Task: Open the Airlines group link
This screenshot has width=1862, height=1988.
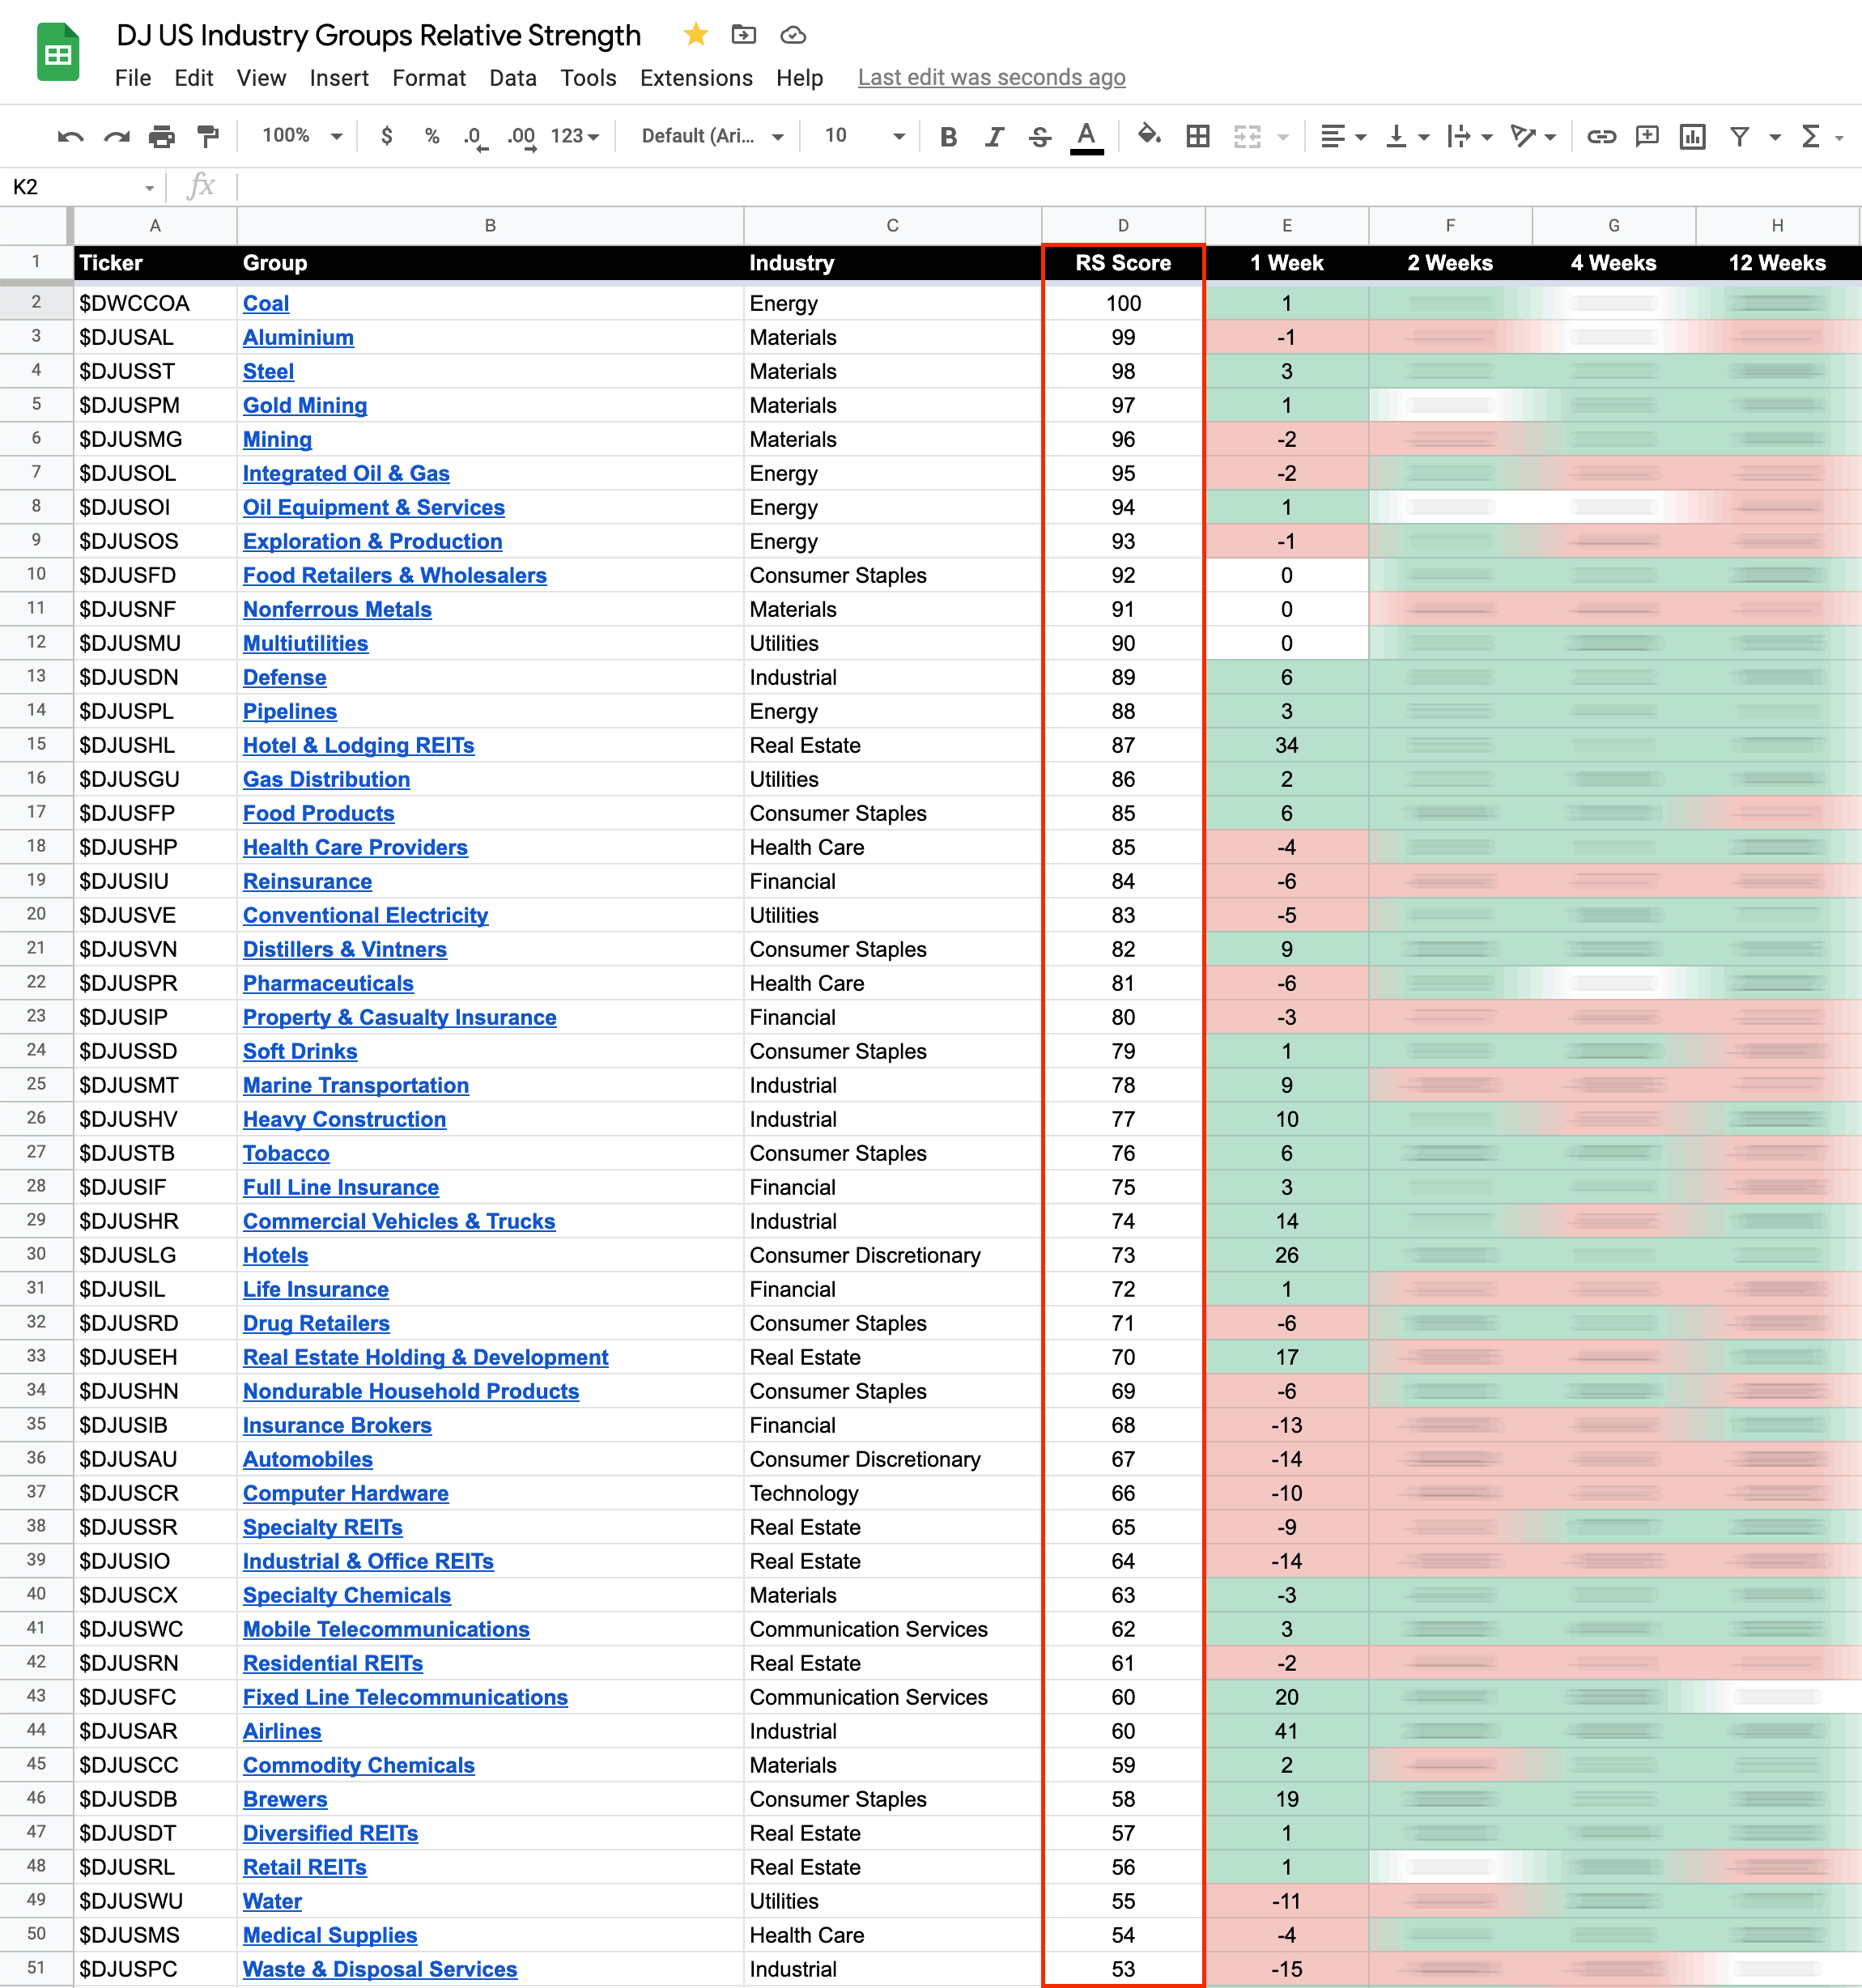Action: 282,1732
